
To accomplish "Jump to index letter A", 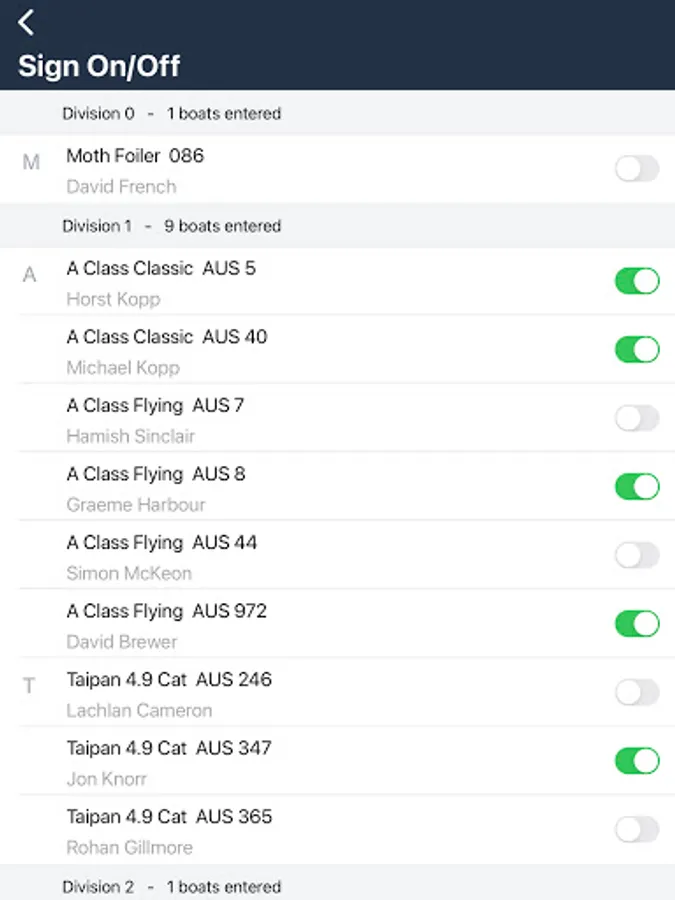I will [x=29, y=274].
